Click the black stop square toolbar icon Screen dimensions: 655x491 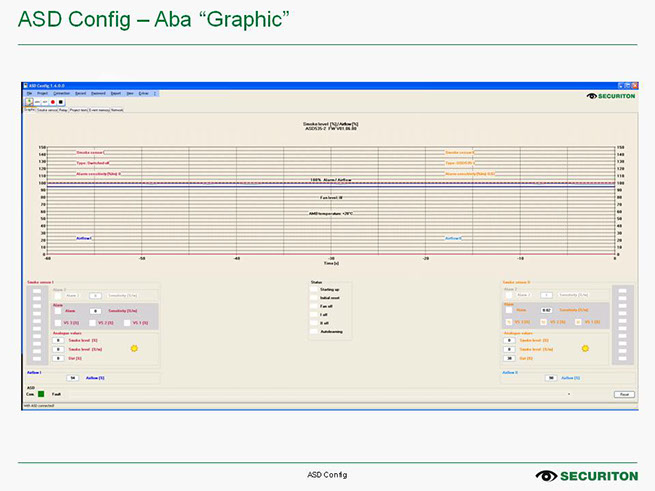point(61,102)
